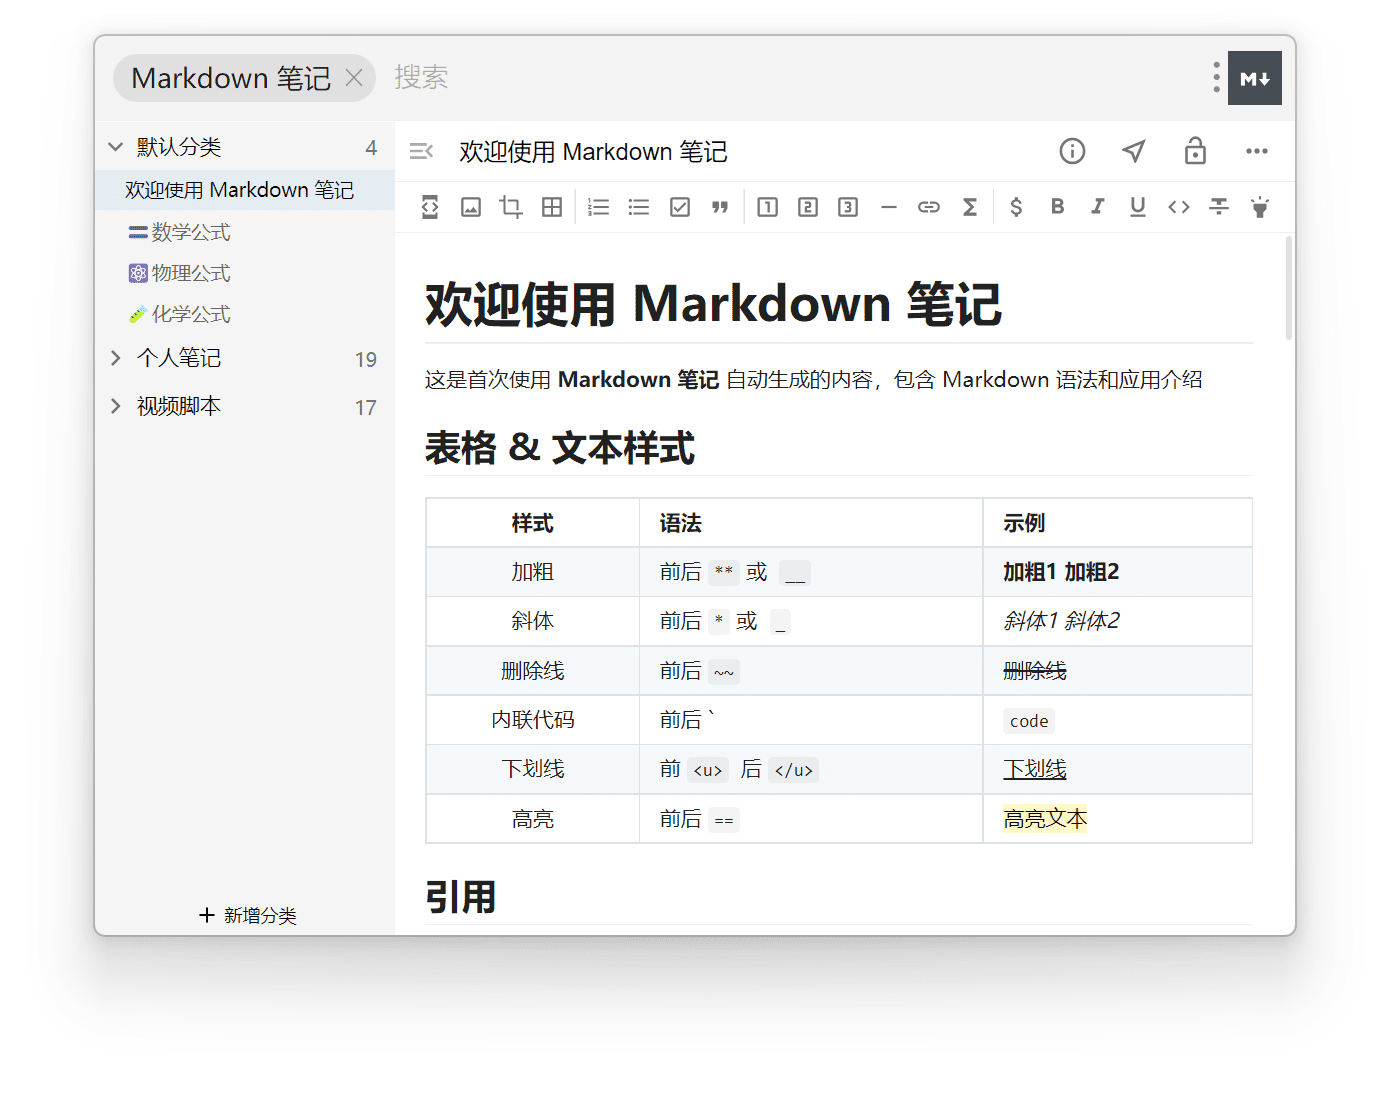This screenshot has height=1100, width=1400.
Task: Toggle sidebar with the collapse list icon
Action: click(422, 151)
